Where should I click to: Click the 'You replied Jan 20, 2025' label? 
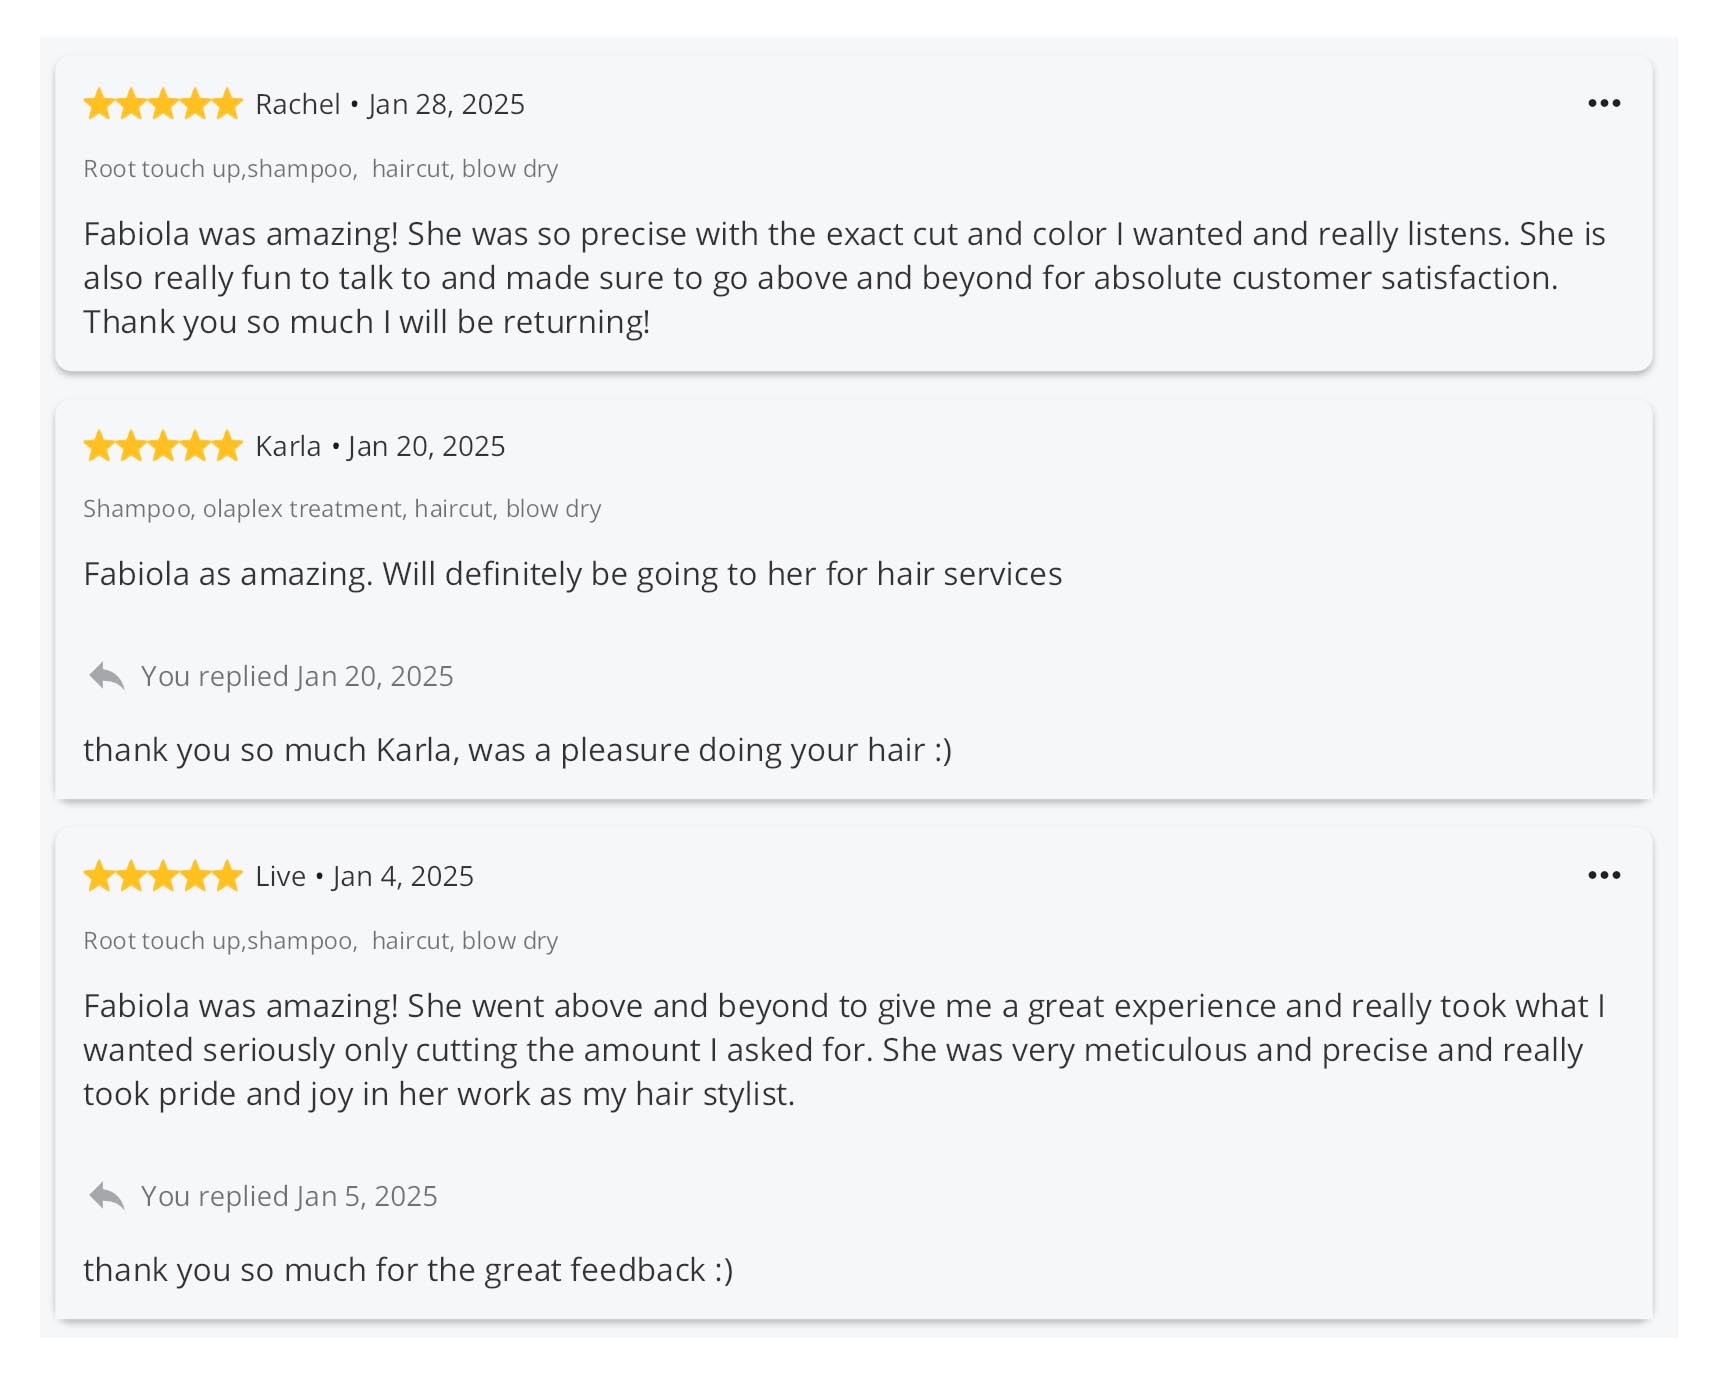point(297,677)
